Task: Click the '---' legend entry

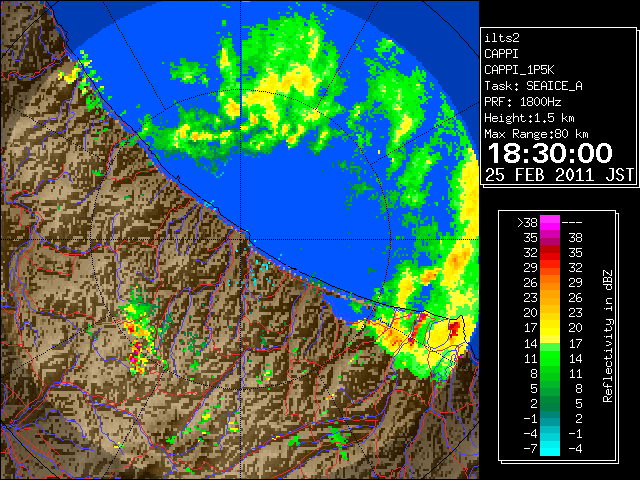Action: (x=572, y=223)
